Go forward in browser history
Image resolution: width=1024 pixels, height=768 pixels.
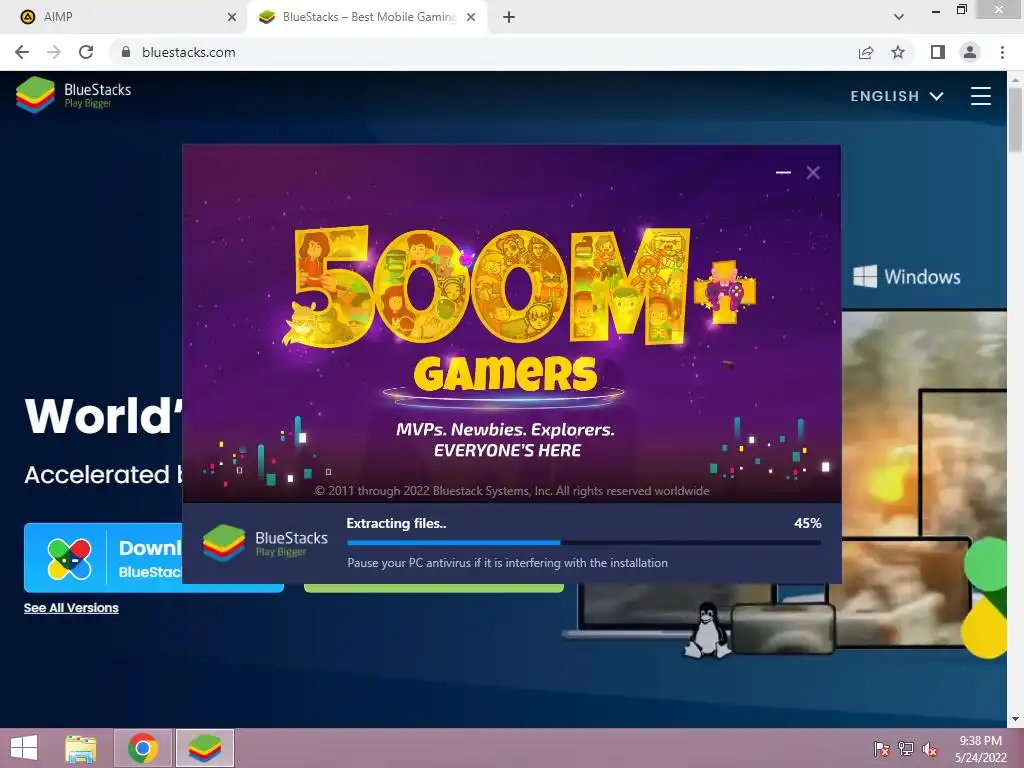(54, 52)
